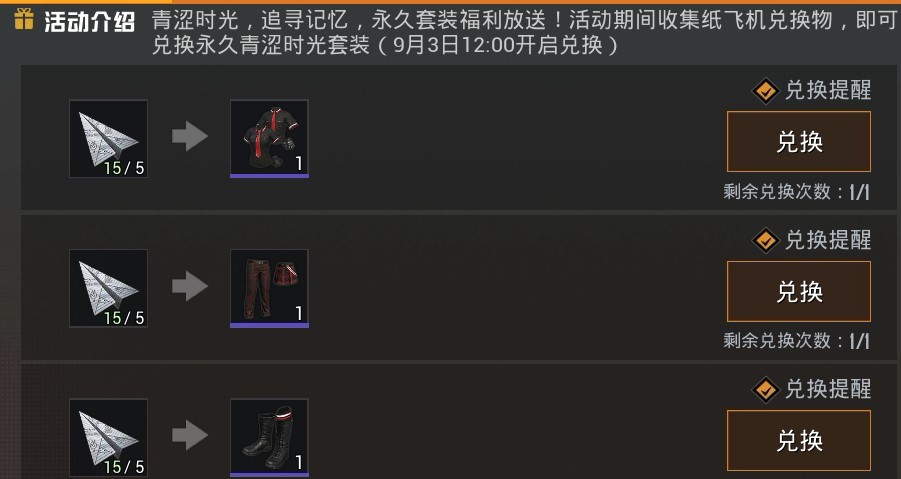Image resolution: width=901 pixels, height=479 pixels.
Task: Select the red pants and skirt reward
Action: (269, 288)
